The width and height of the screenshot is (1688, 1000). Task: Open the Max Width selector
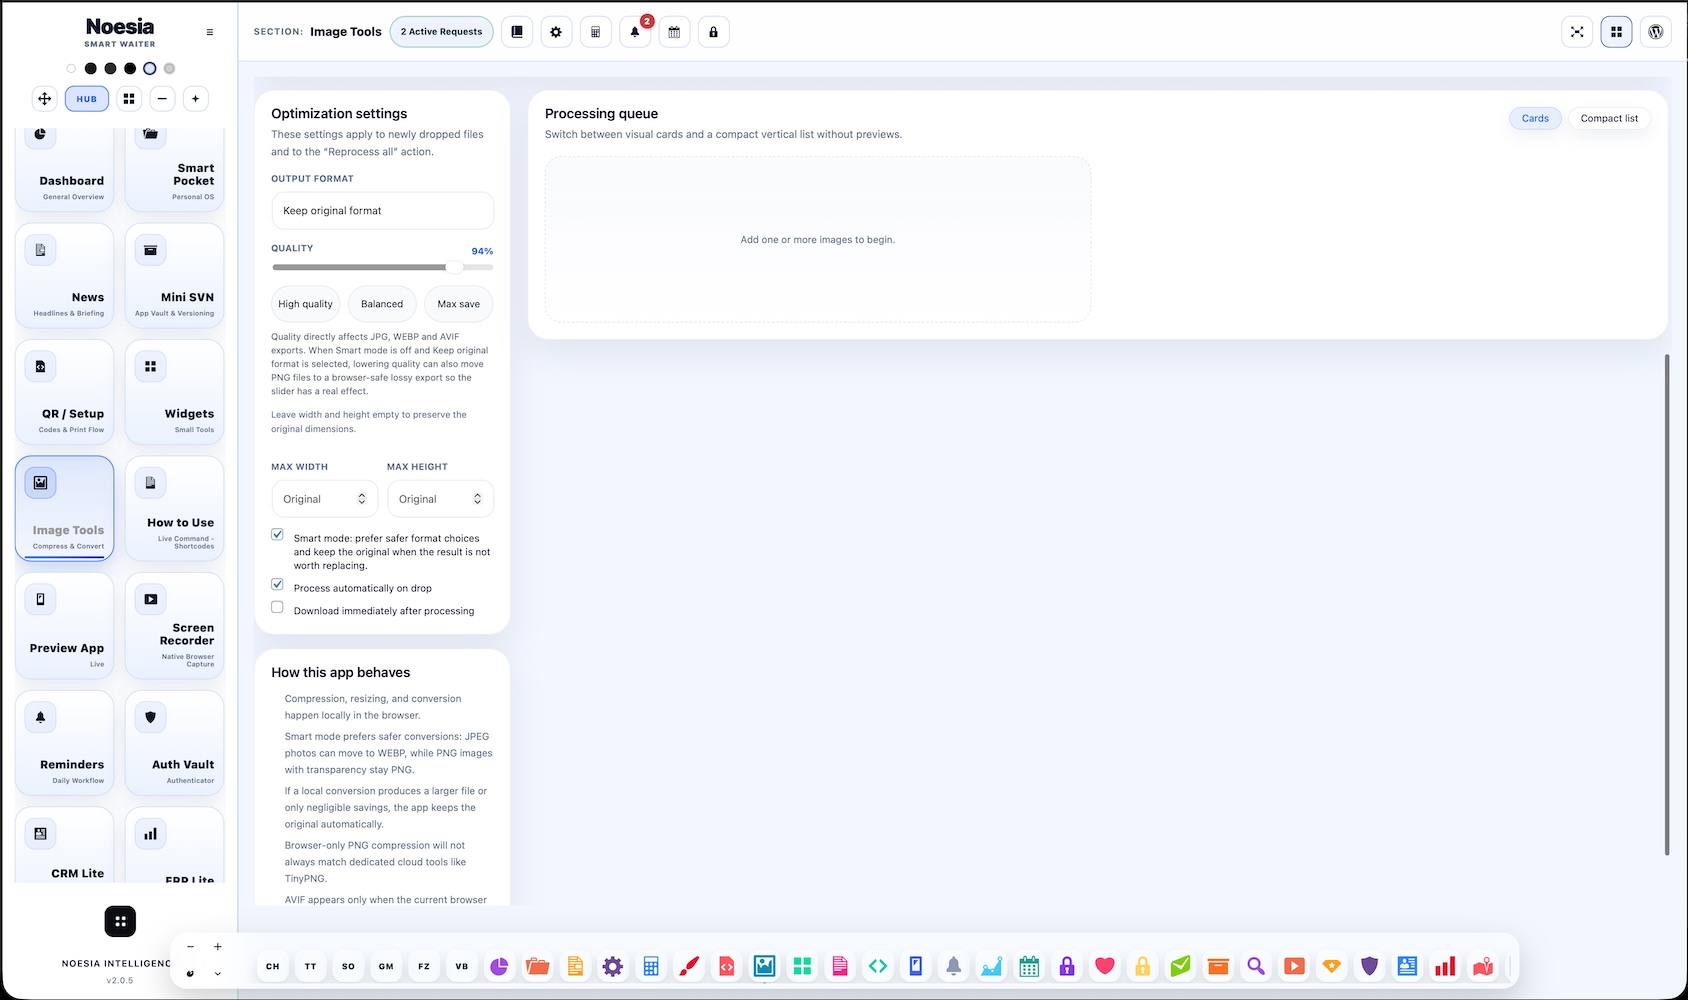tap(325, 499)
